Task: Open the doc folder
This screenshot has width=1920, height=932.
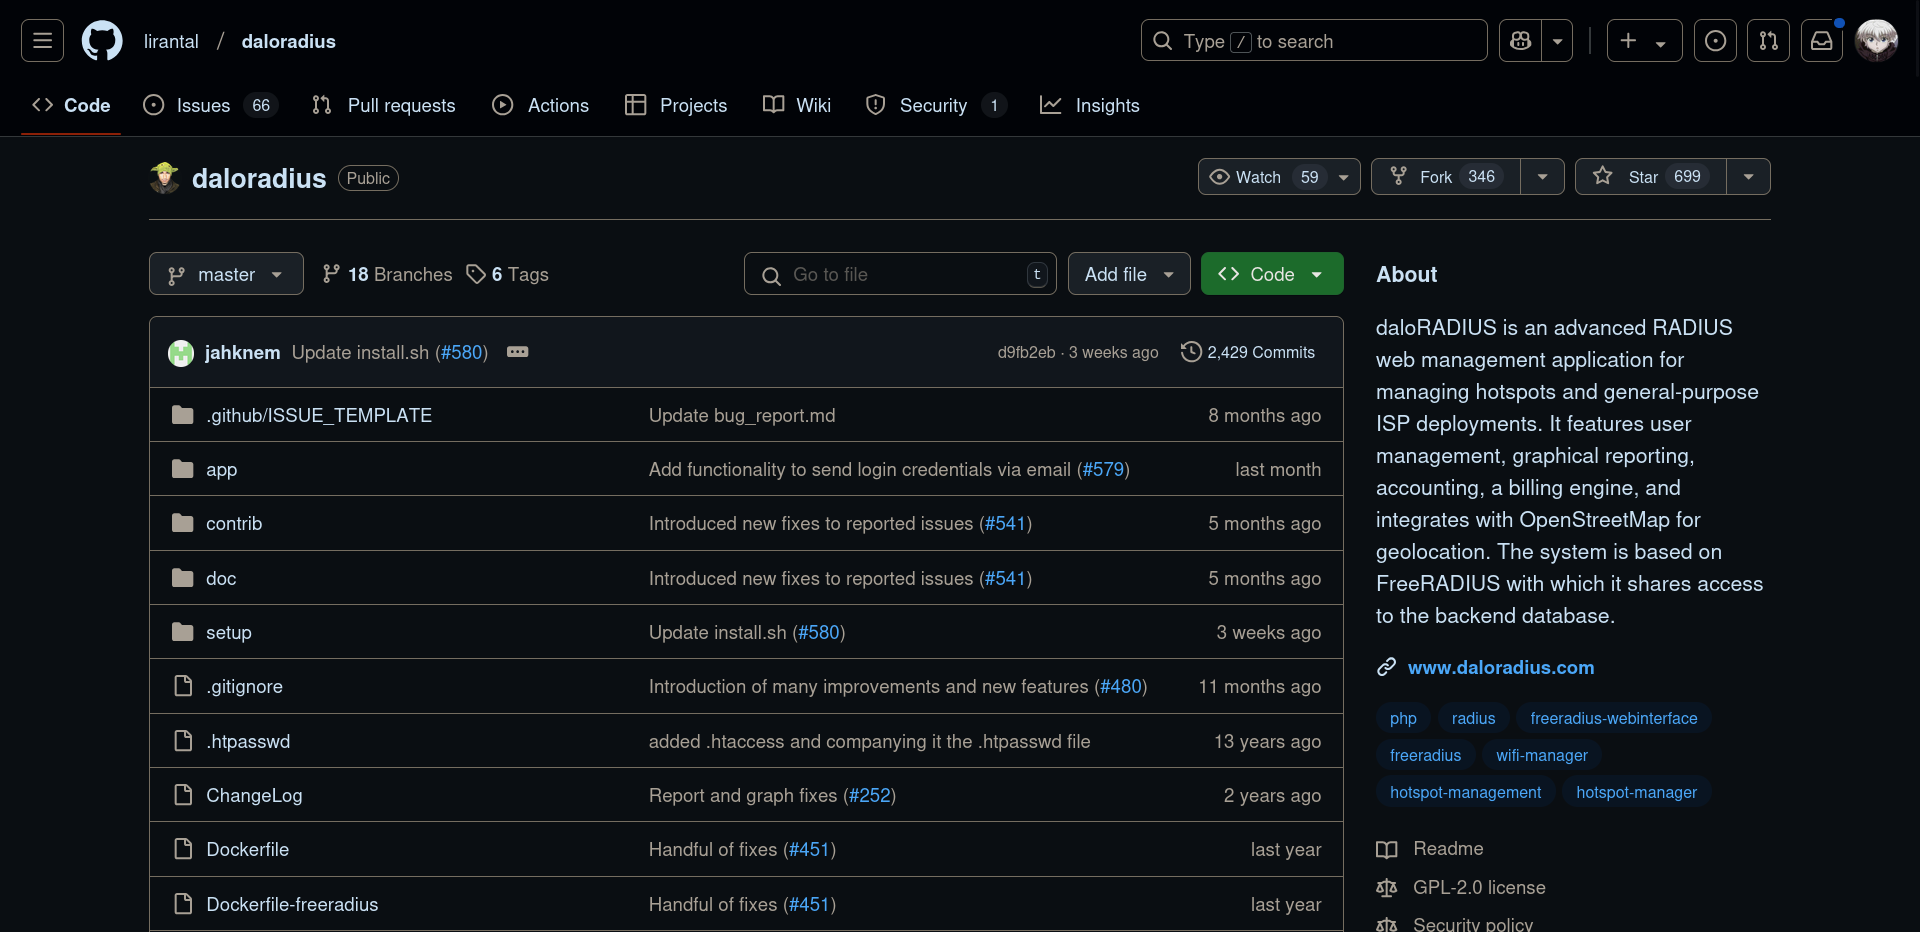Action: point(221,579)
